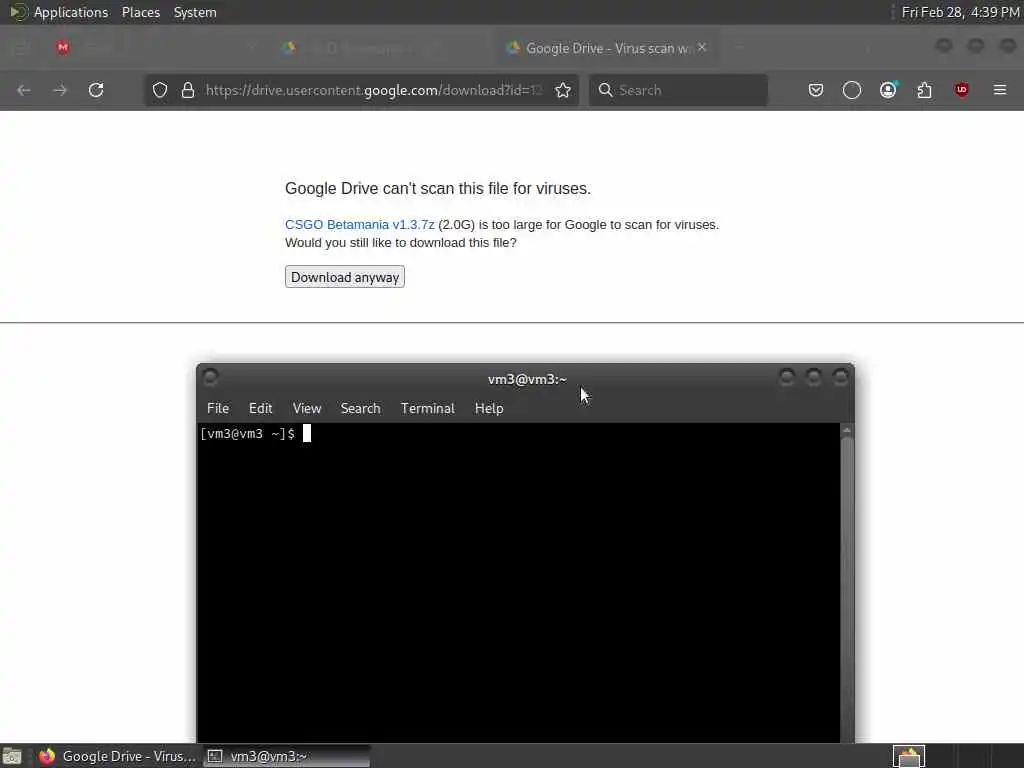Go back to the previous page
The width and height of the screenshot is (1024, 768).
point(24,90)
